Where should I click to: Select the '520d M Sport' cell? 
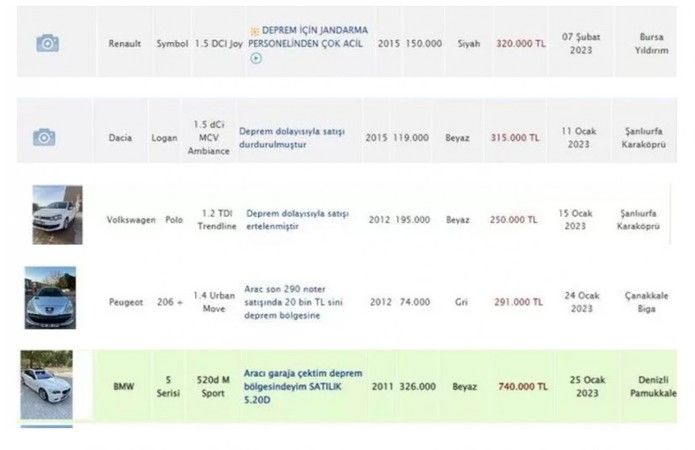[x=213, y=387]
